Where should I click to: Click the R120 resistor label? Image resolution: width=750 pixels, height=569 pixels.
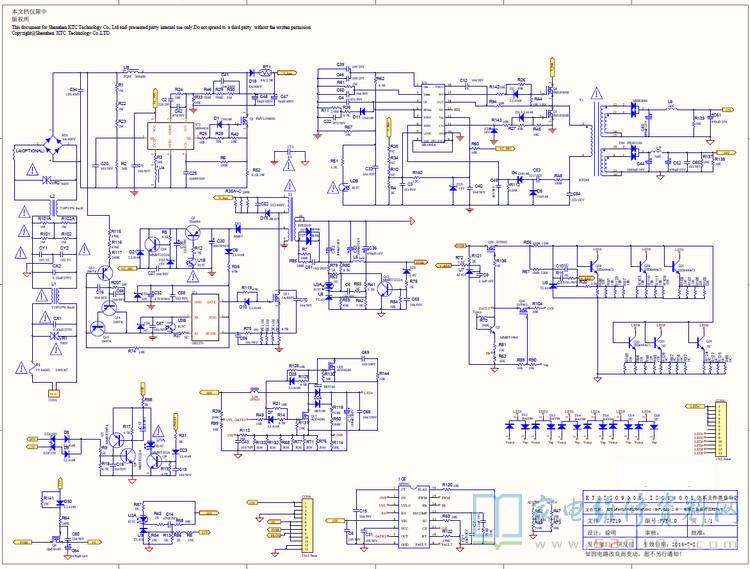(x=447, y=485)
